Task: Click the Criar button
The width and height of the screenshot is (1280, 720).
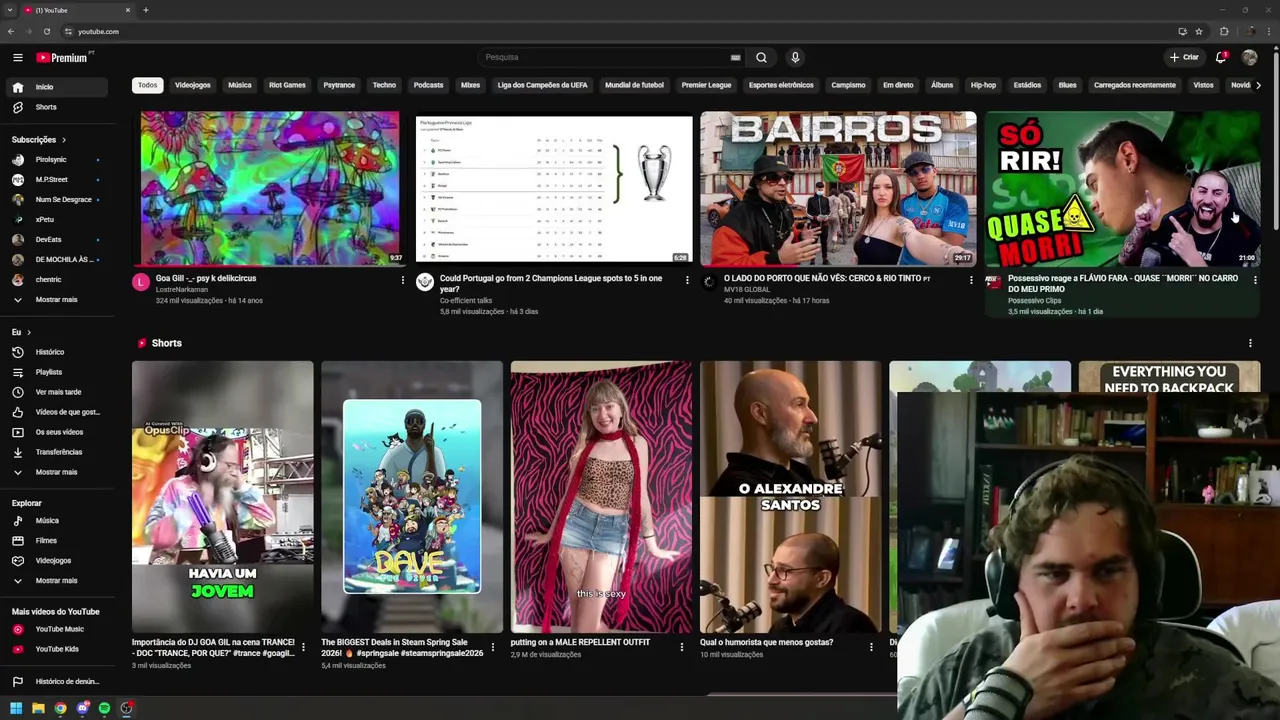Action: point(1184,58)
